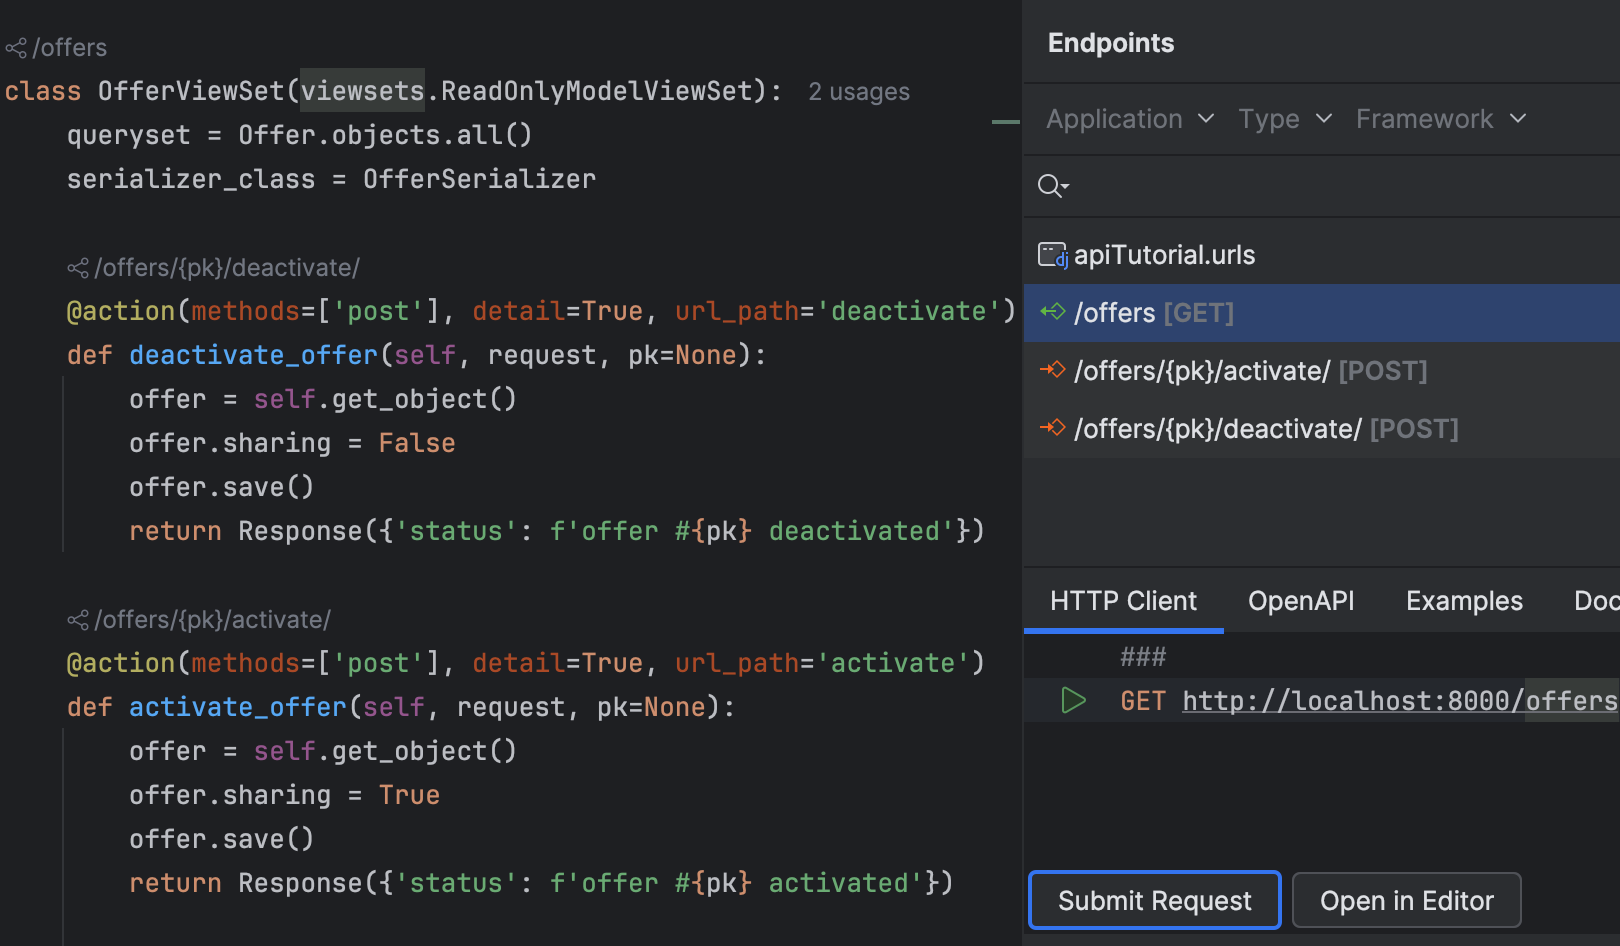Expand the Type filter dropdown
The height and width of the screenshot is (946, 1620).
pyautogui.click(x=1285, y=119)
